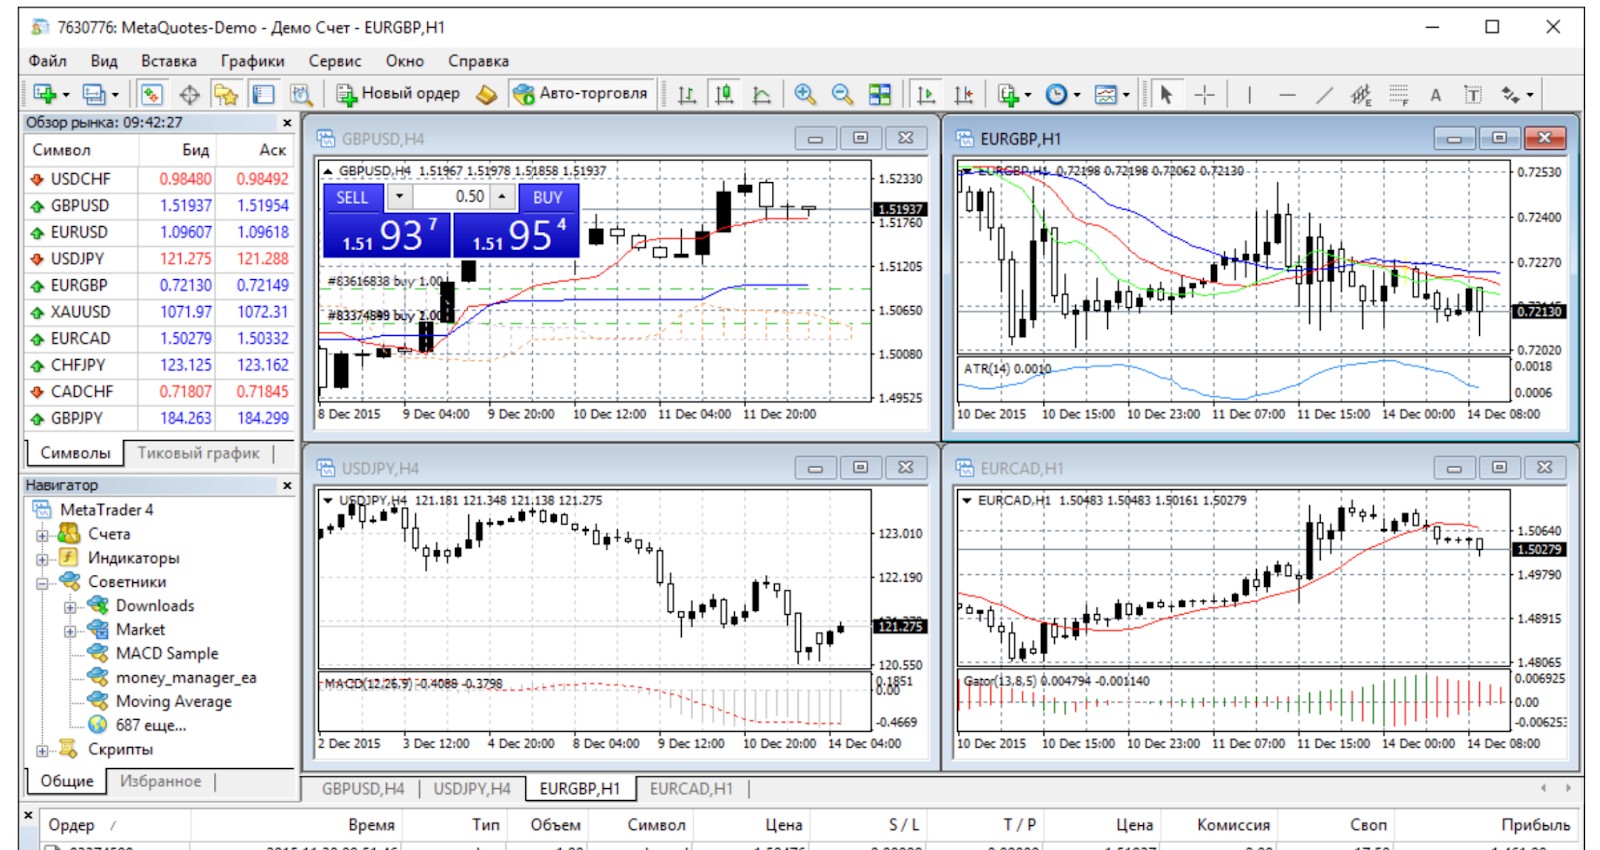Toggle the Auto Scroll chart icon

[x=926, y=94]
